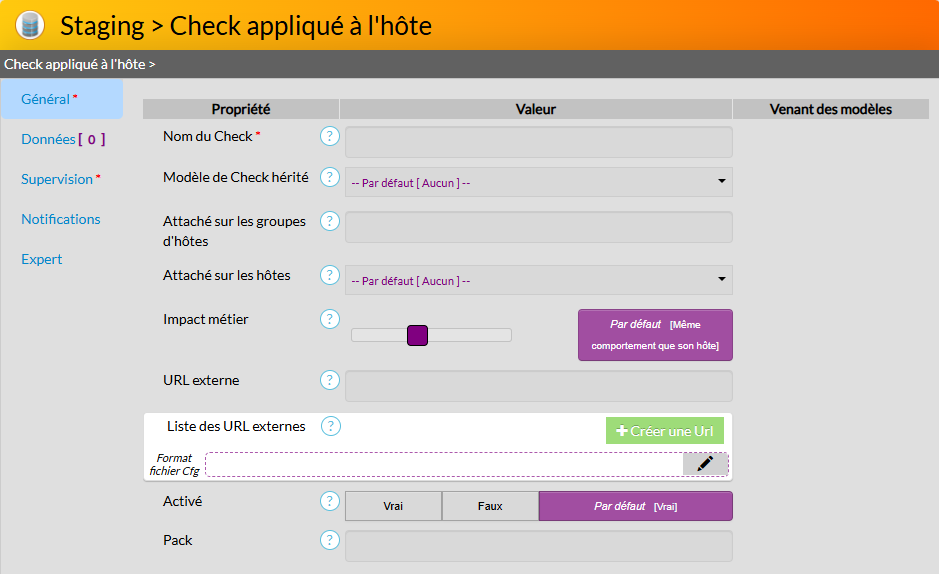Click the pencil edit icon in Cfg format

tap(705, 463)
